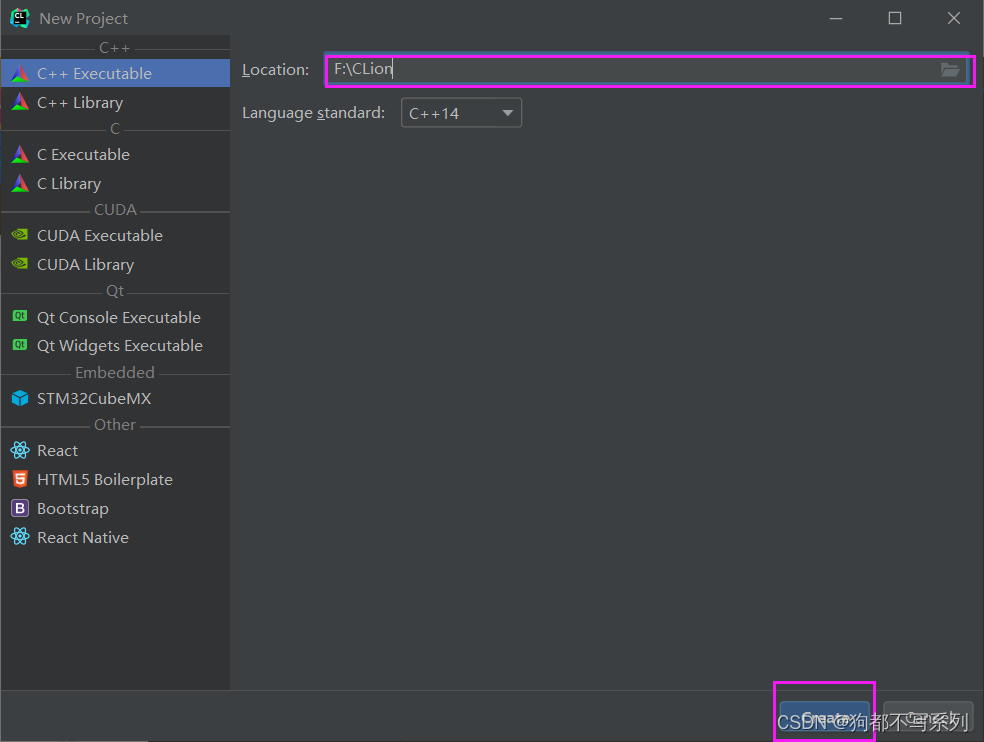The width and height of the screenshot is (984, 742).
Task: Choose the Bootstrap label
Action: coord(73,508)
